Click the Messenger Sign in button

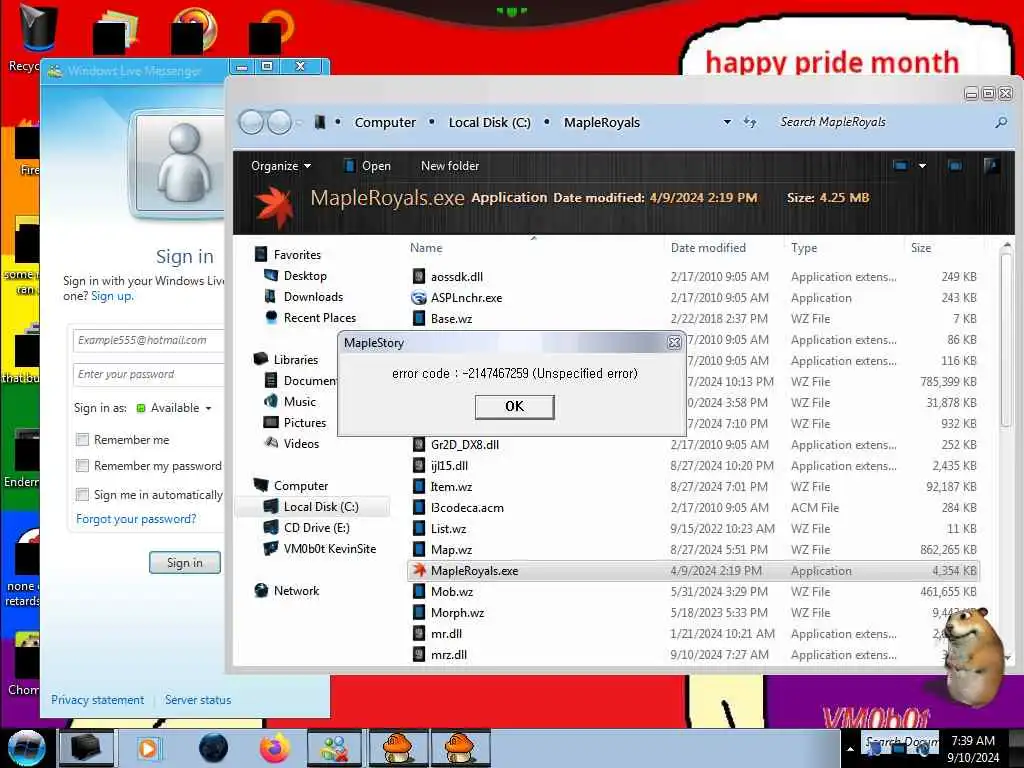point(185,562)
